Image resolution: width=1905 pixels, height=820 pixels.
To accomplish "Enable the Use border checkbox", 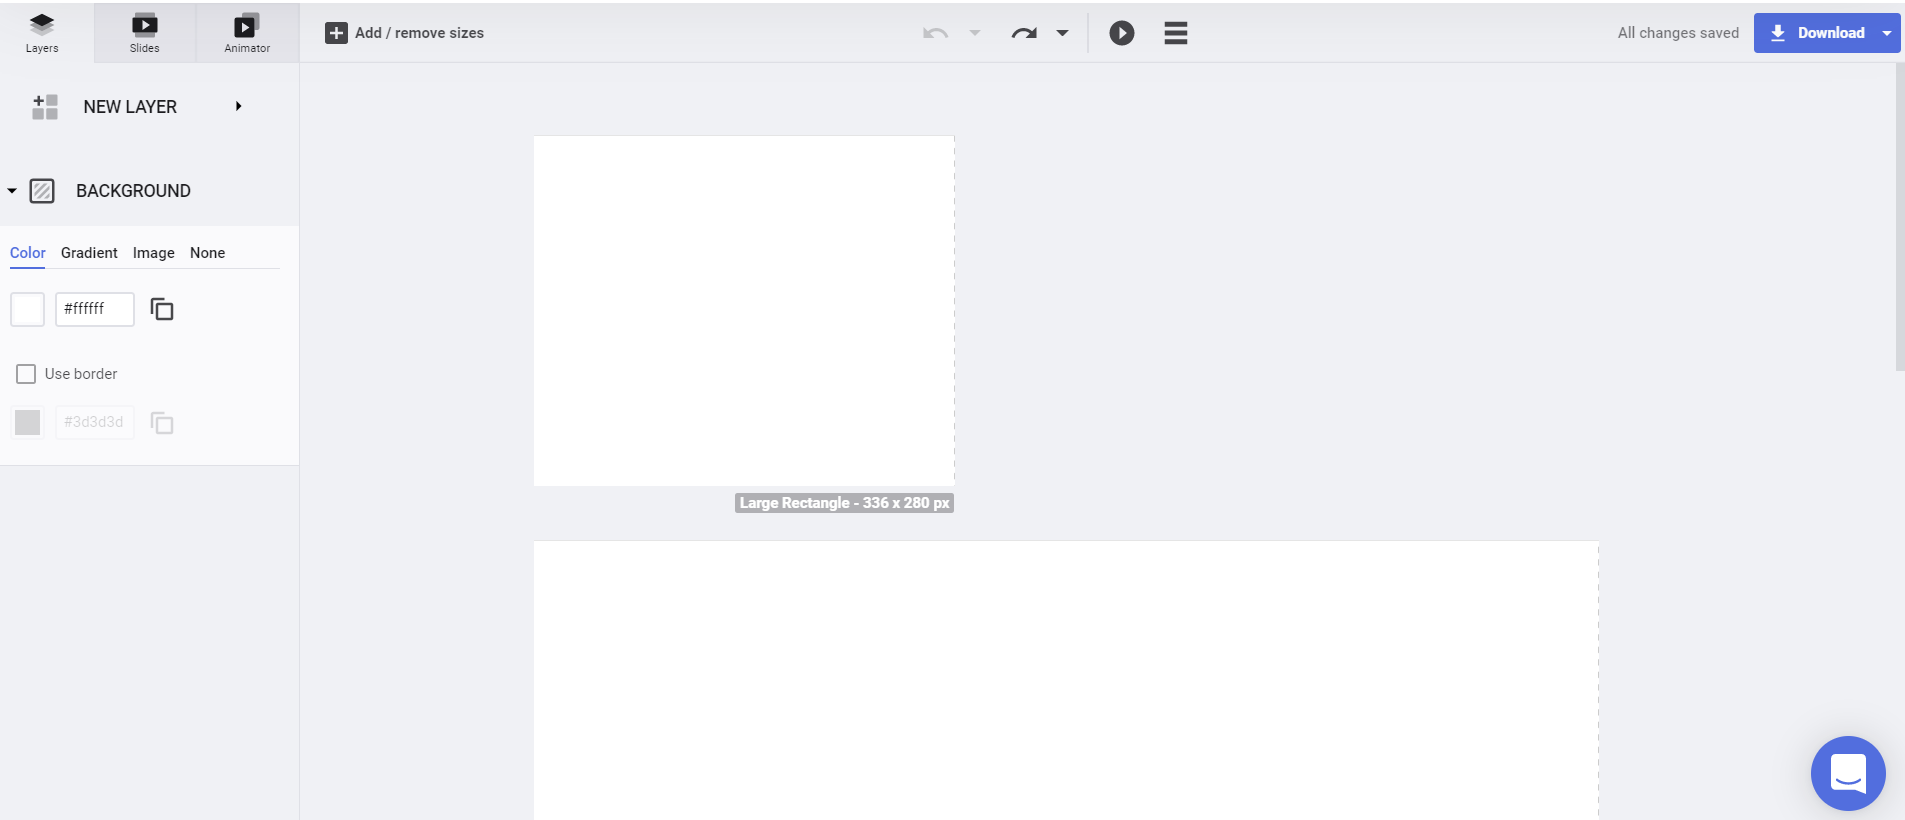I will (26, 374).
